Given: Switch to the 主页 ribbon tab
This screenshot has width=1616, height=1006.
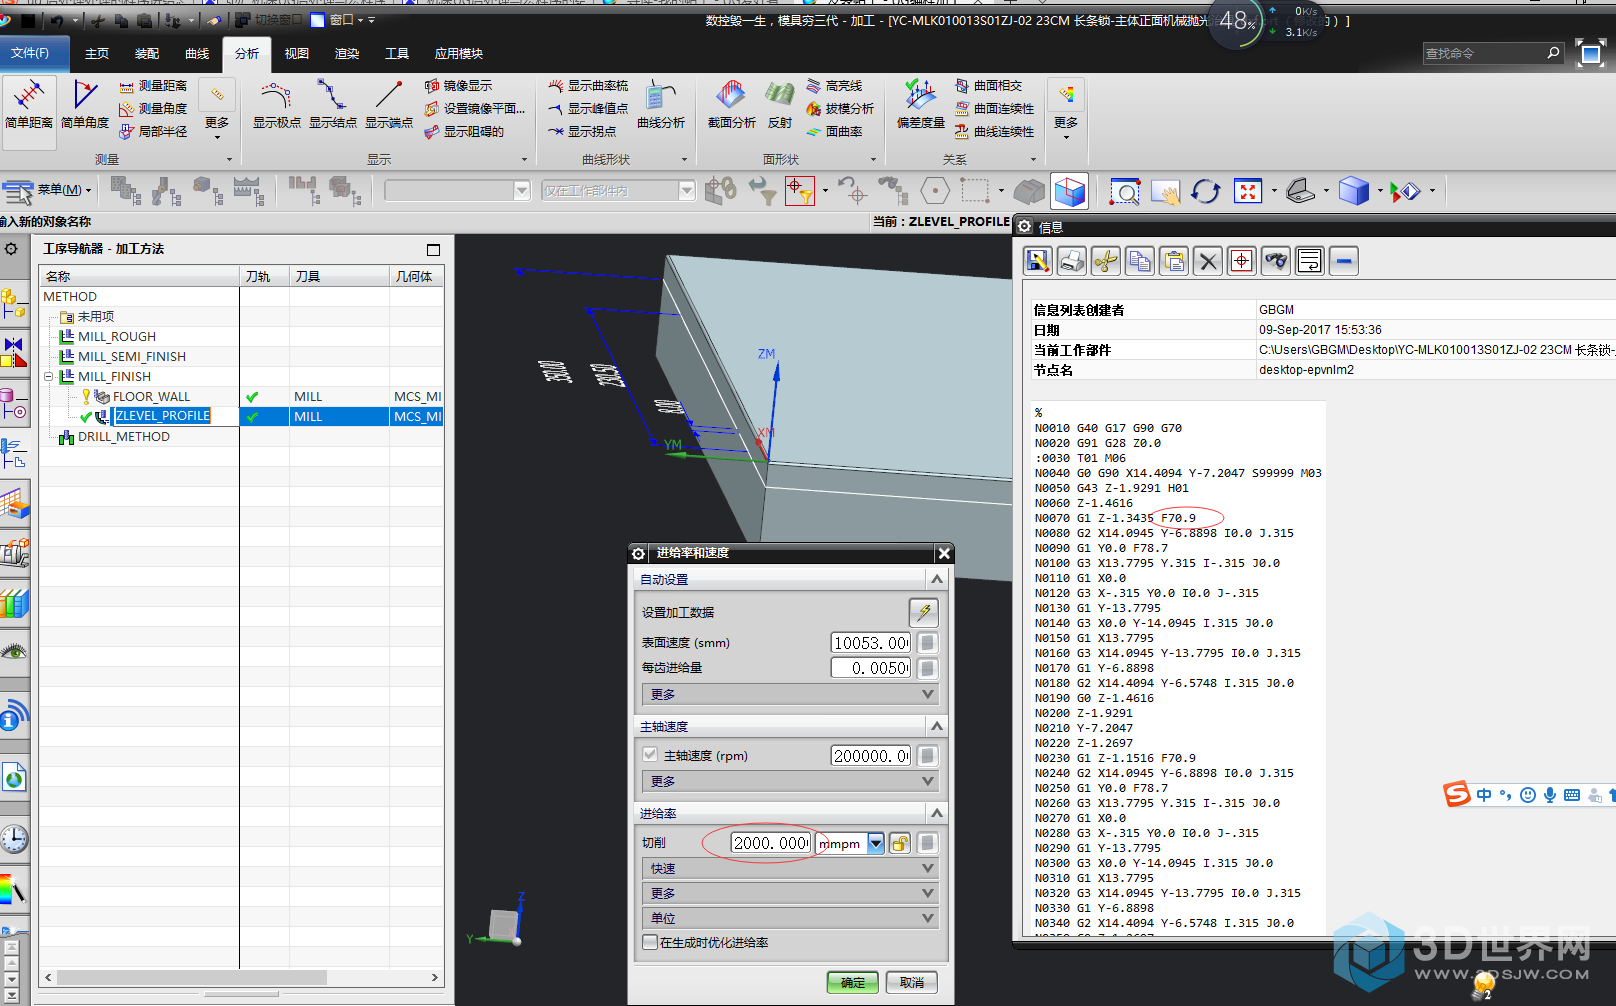Looking at the screenshot, I should pos(97,54).
